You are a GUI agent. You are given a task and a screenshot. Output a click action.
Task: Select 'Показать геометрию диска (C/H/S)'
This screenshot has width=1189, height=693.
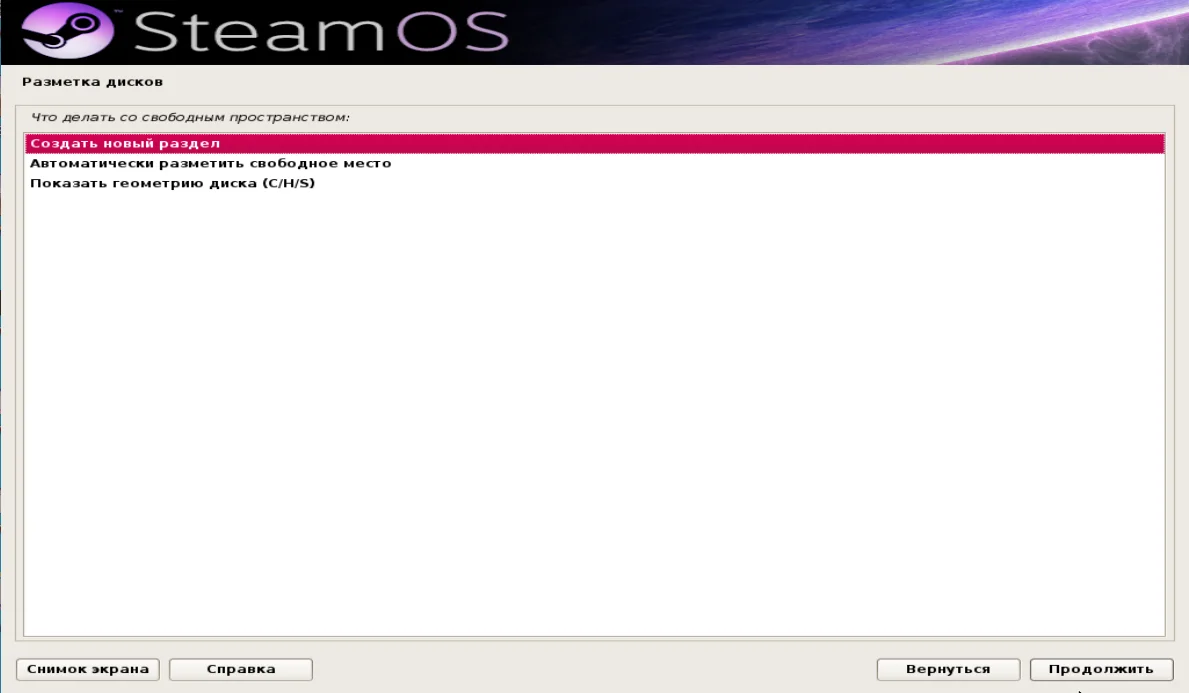594,183
